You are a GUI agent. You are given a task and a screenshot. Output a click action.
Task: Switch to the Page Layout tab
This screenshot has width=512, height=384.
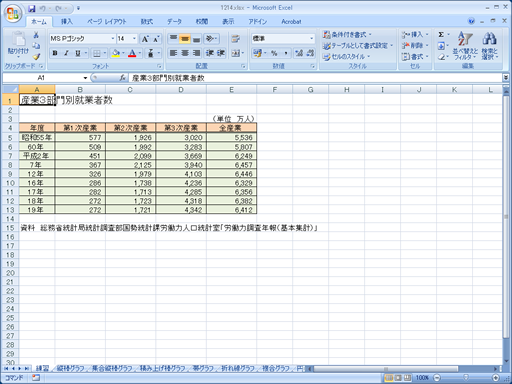tap(107, 21)
